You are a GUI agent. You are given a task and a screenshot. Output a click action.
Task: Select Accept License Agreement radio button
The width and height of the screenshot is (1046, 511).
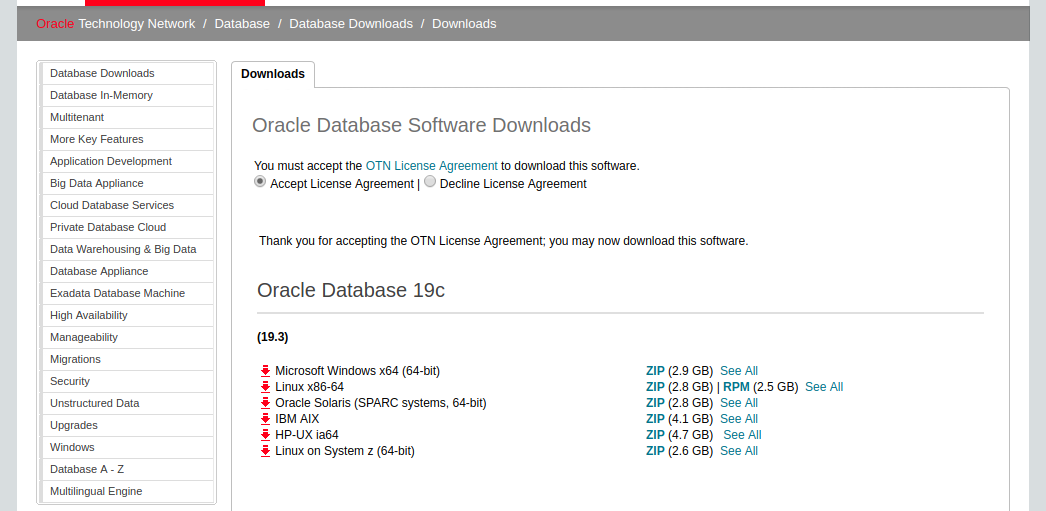tap(259, 181)
